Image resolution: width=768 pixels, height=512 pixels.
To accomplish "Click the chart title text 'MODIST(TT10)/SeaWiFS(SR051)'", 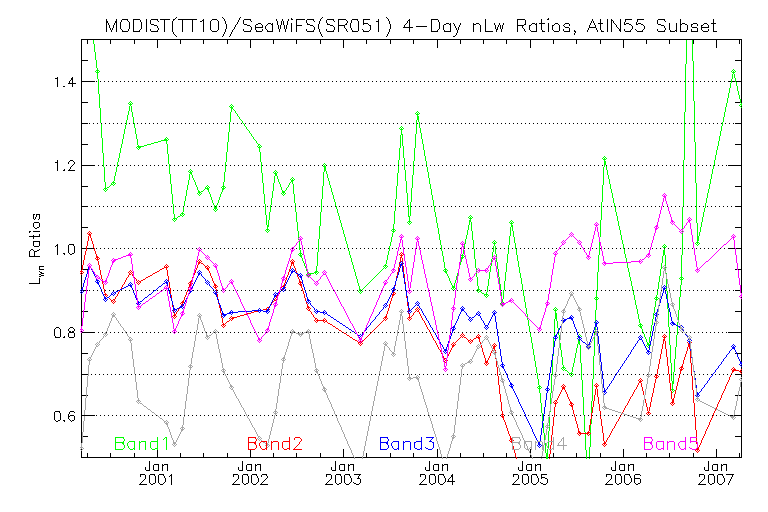I will tap(248, 26).
